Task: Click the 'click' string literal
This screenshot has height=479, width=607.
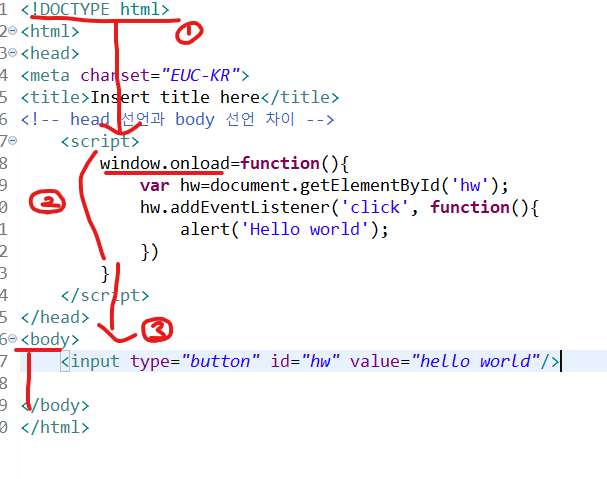Action: (x=375, y=208)
